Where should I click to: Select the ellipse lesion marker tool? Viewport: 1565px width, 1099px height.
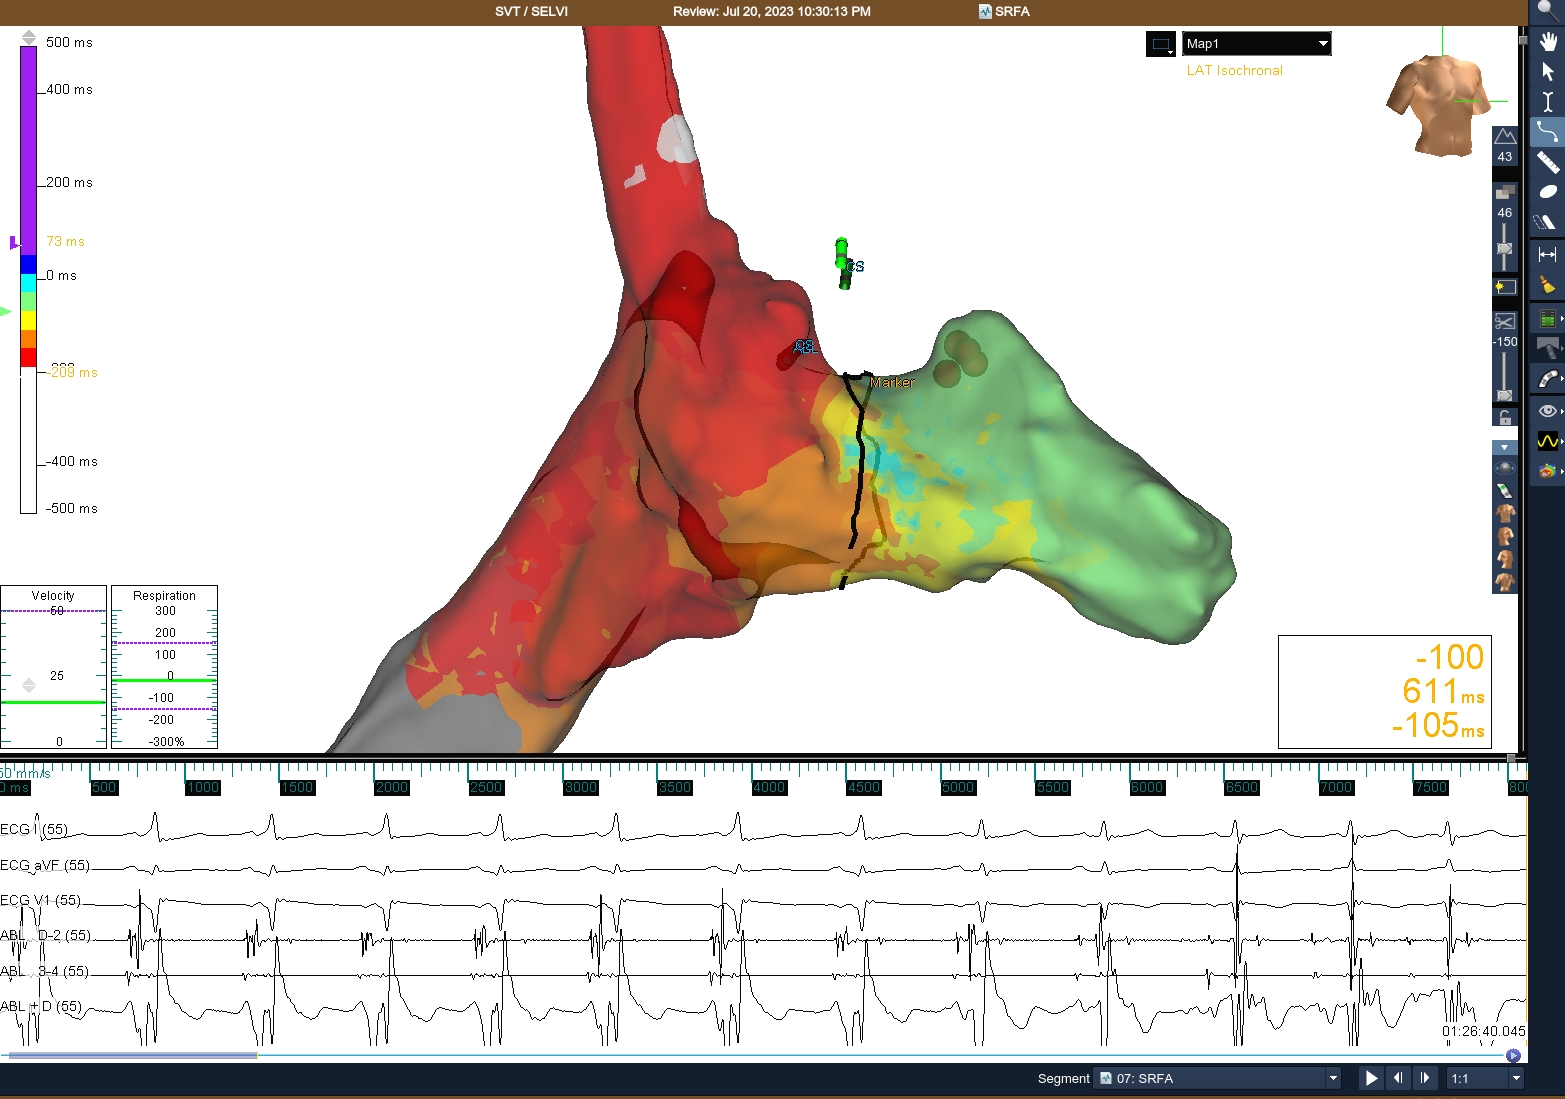click(1548, 192)
